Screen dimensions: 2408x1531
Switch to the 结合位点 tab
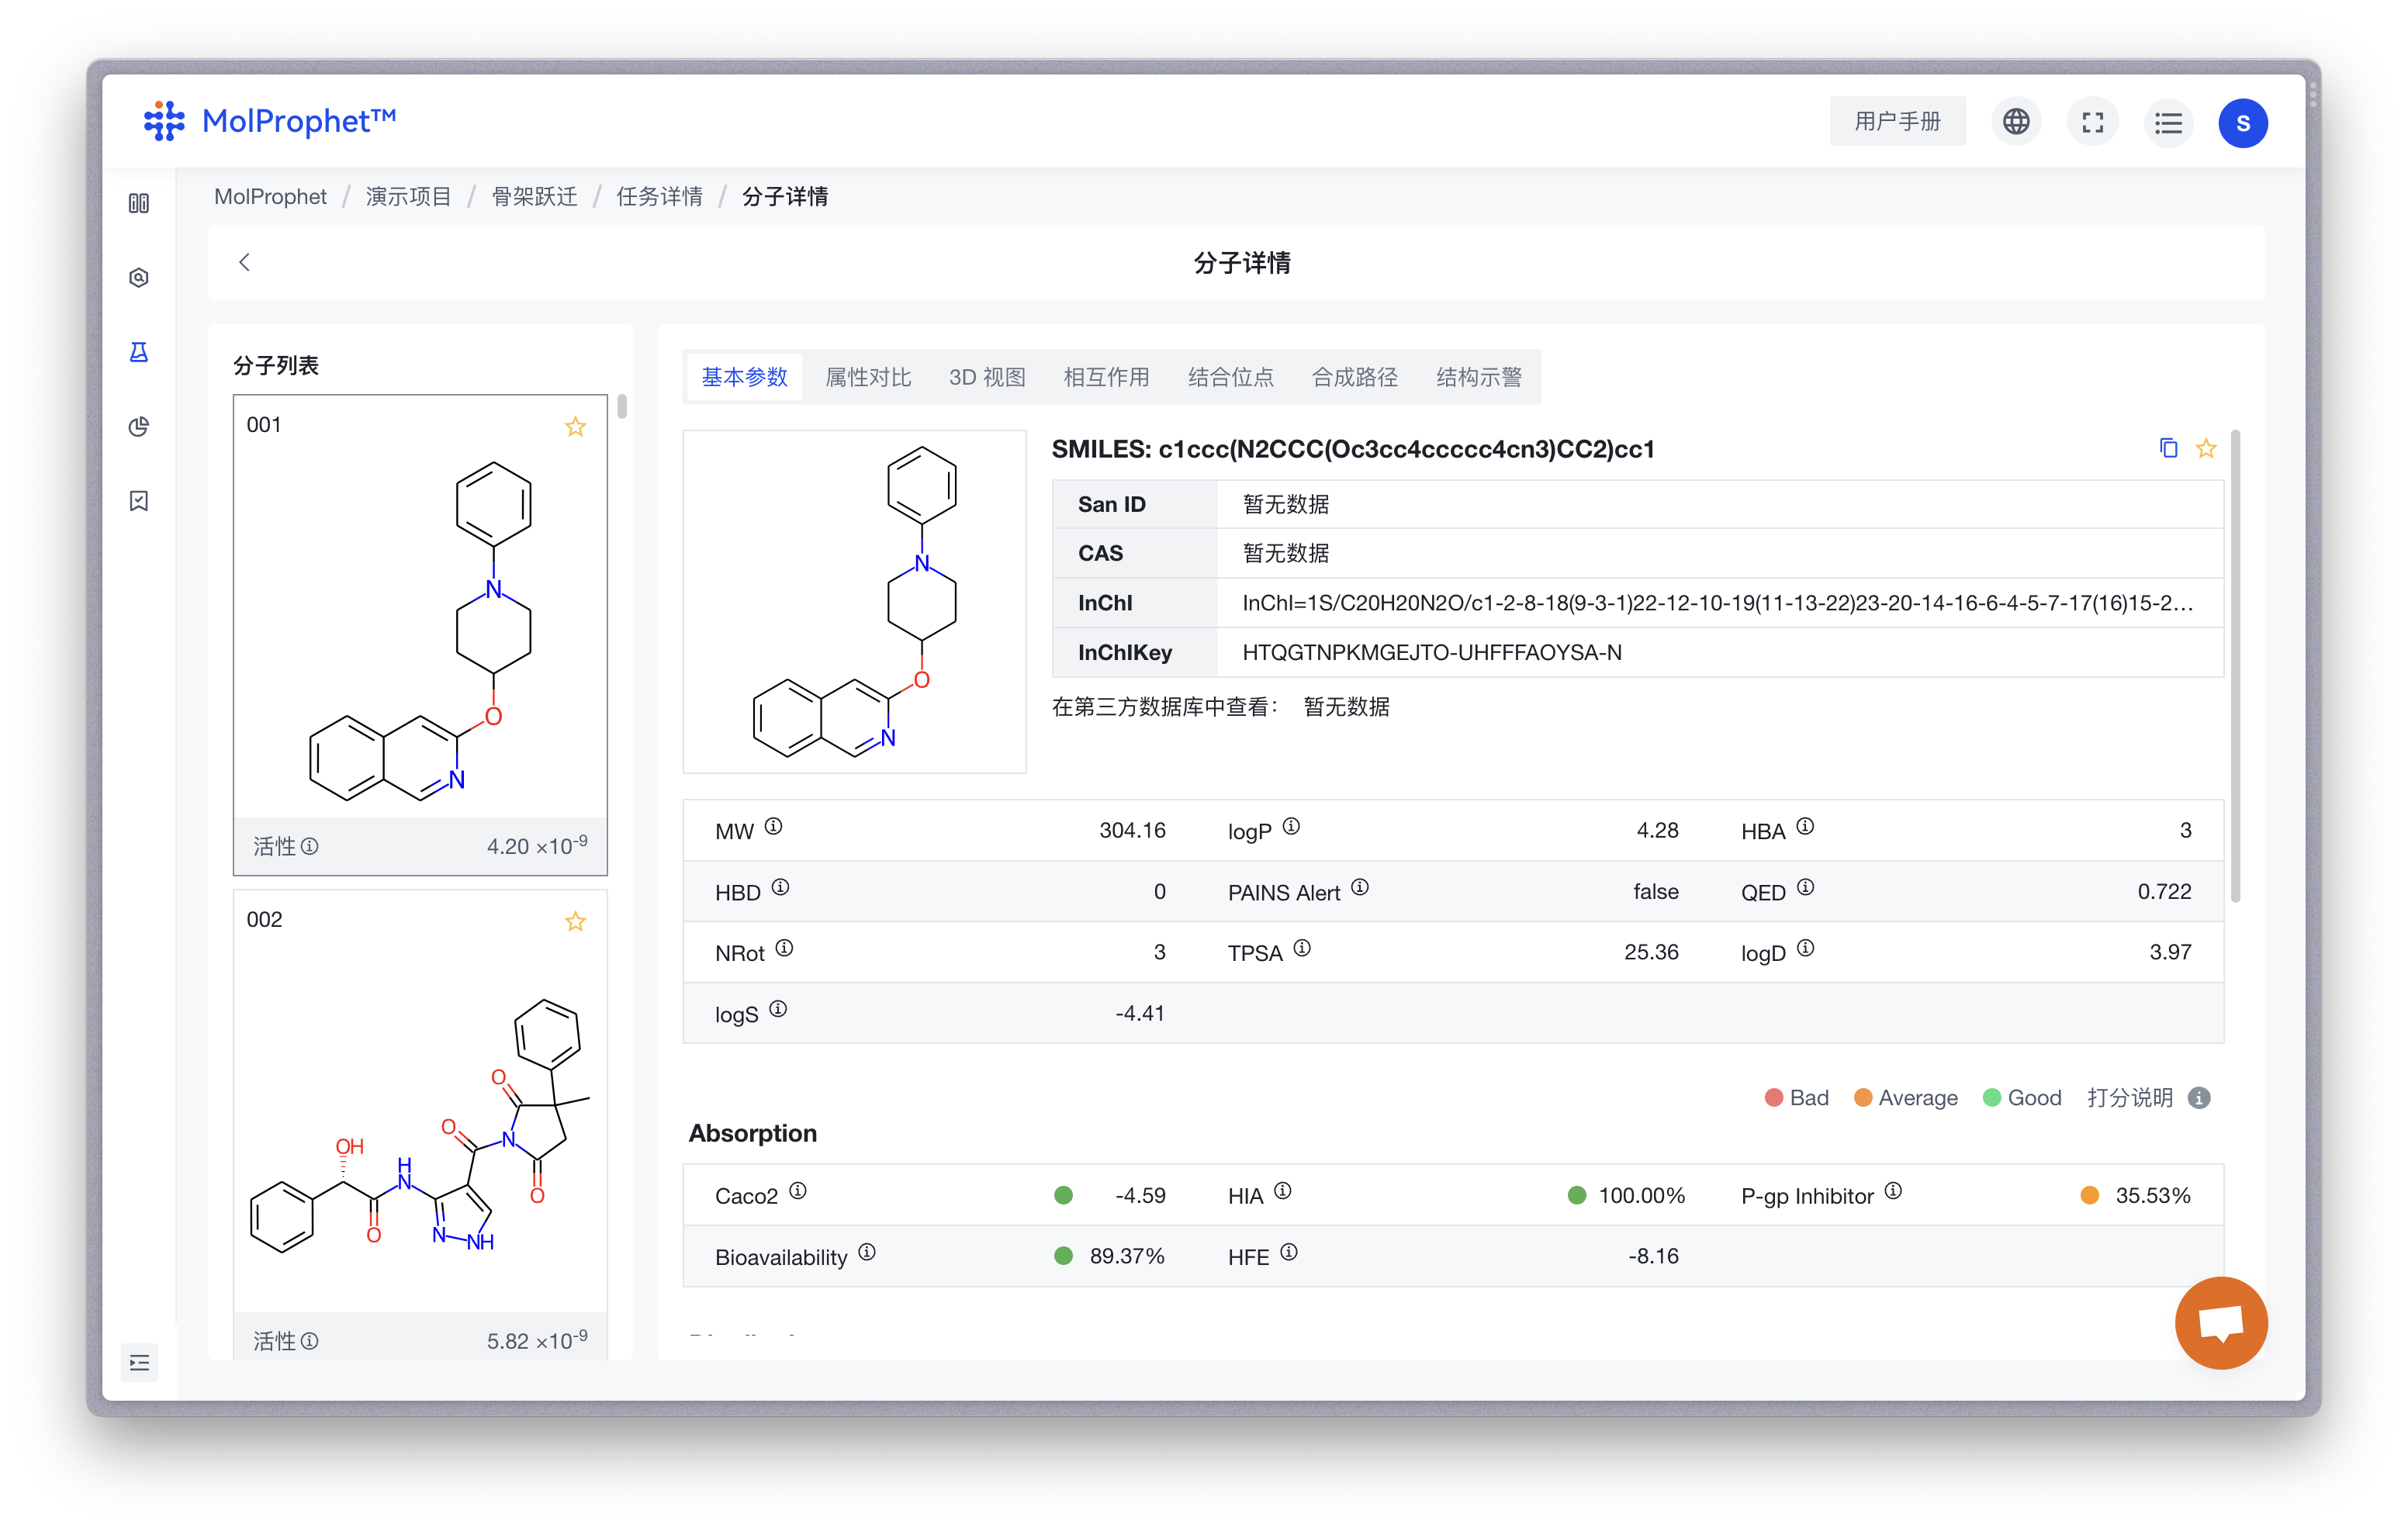pyautogui.click(x=1230, y=377)
